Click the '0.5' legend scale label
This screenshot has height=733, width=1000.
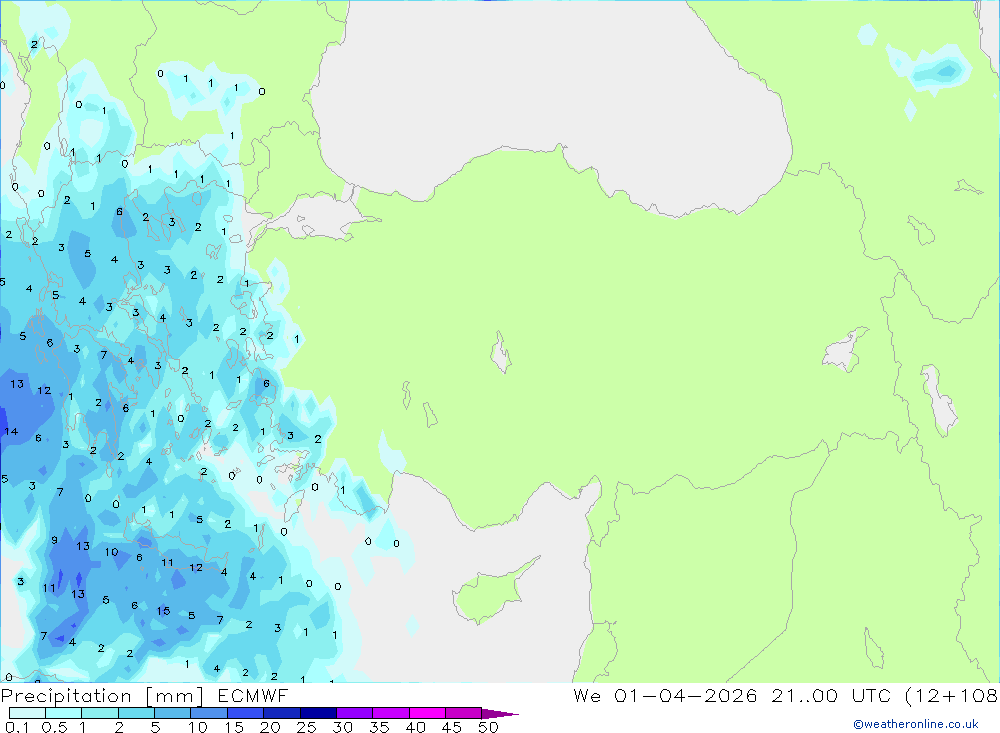pos(54,727)
